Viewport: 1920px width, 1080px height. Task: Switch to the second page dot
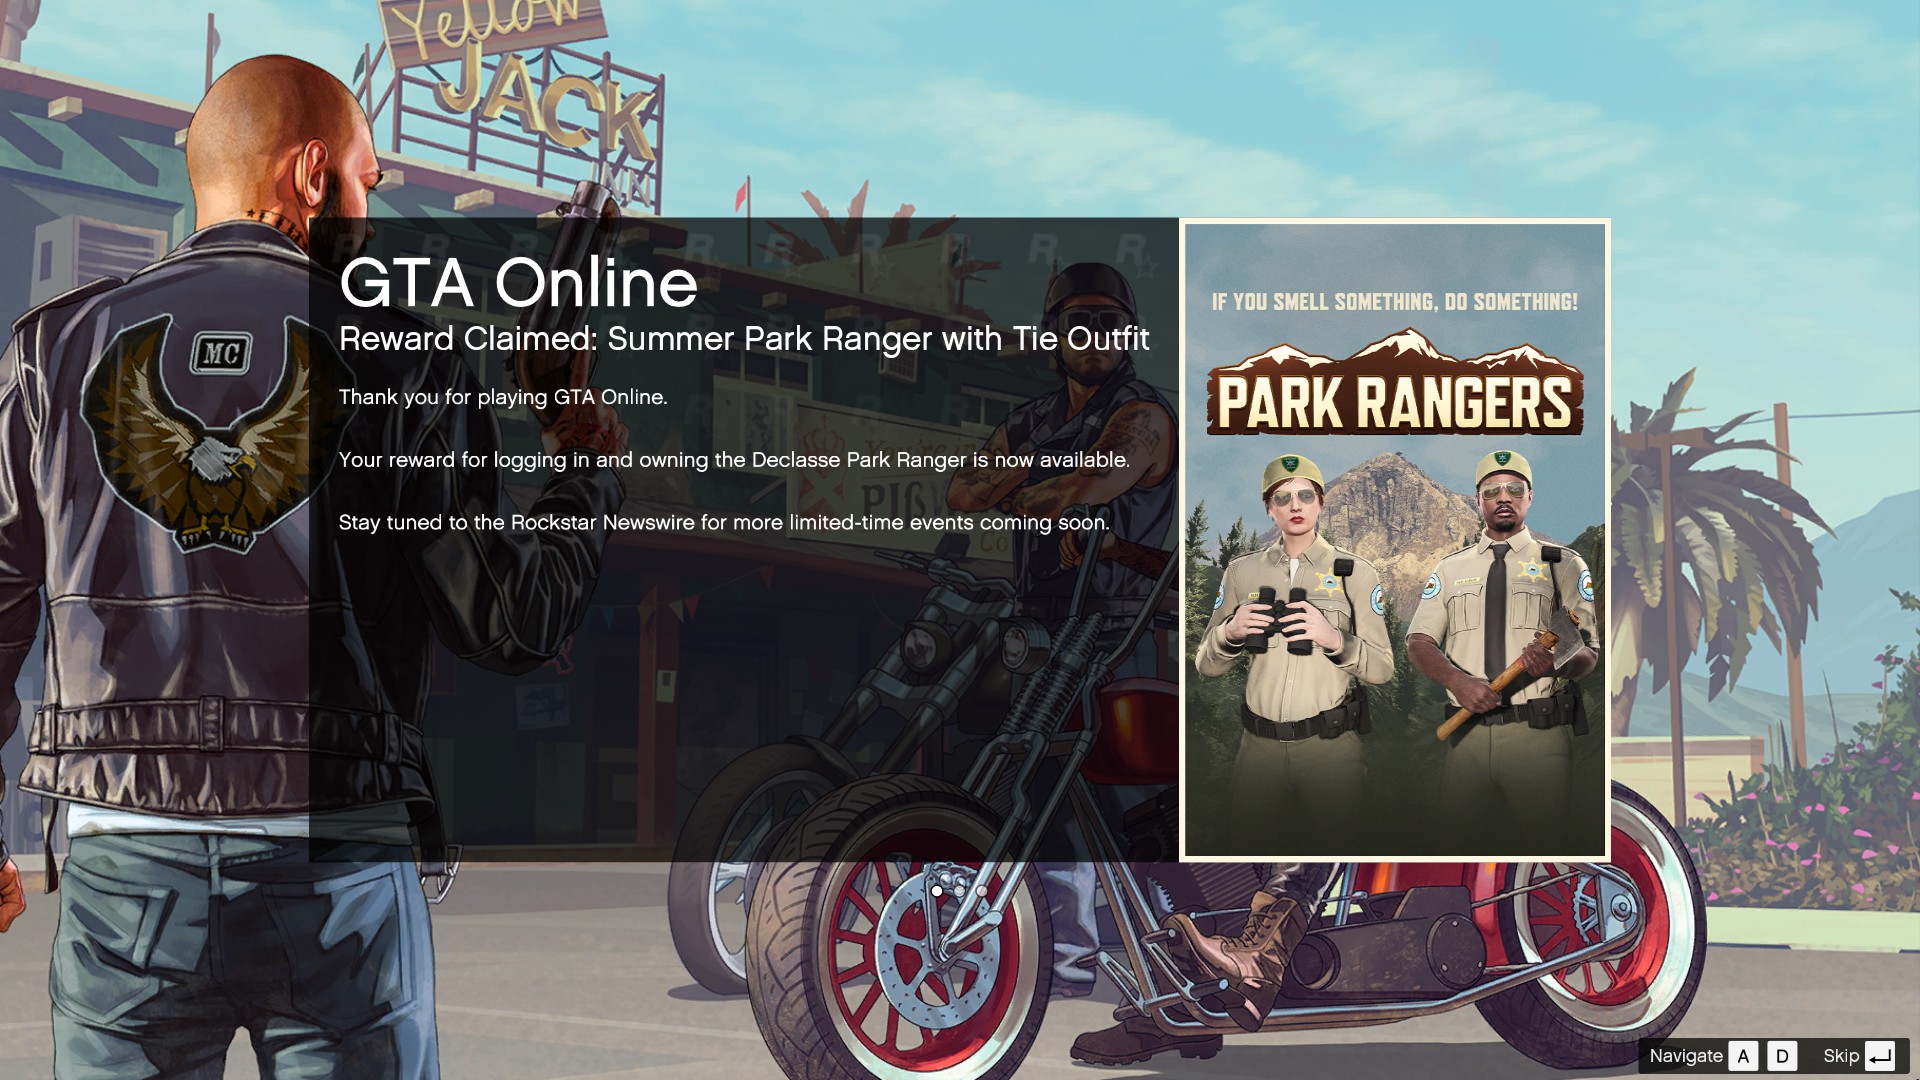point(960,890)
